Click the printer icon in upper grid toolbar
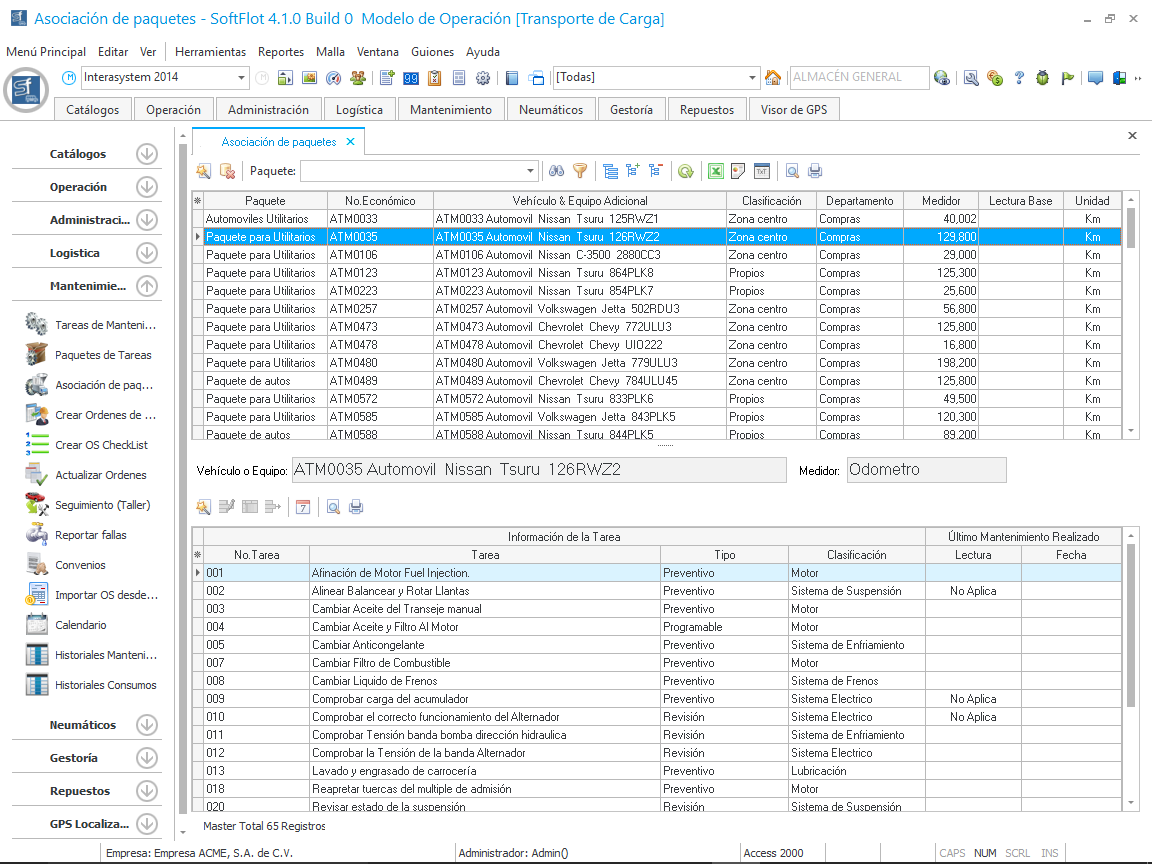This screenshot has width=1152, height=864. (x=815, y=171)
